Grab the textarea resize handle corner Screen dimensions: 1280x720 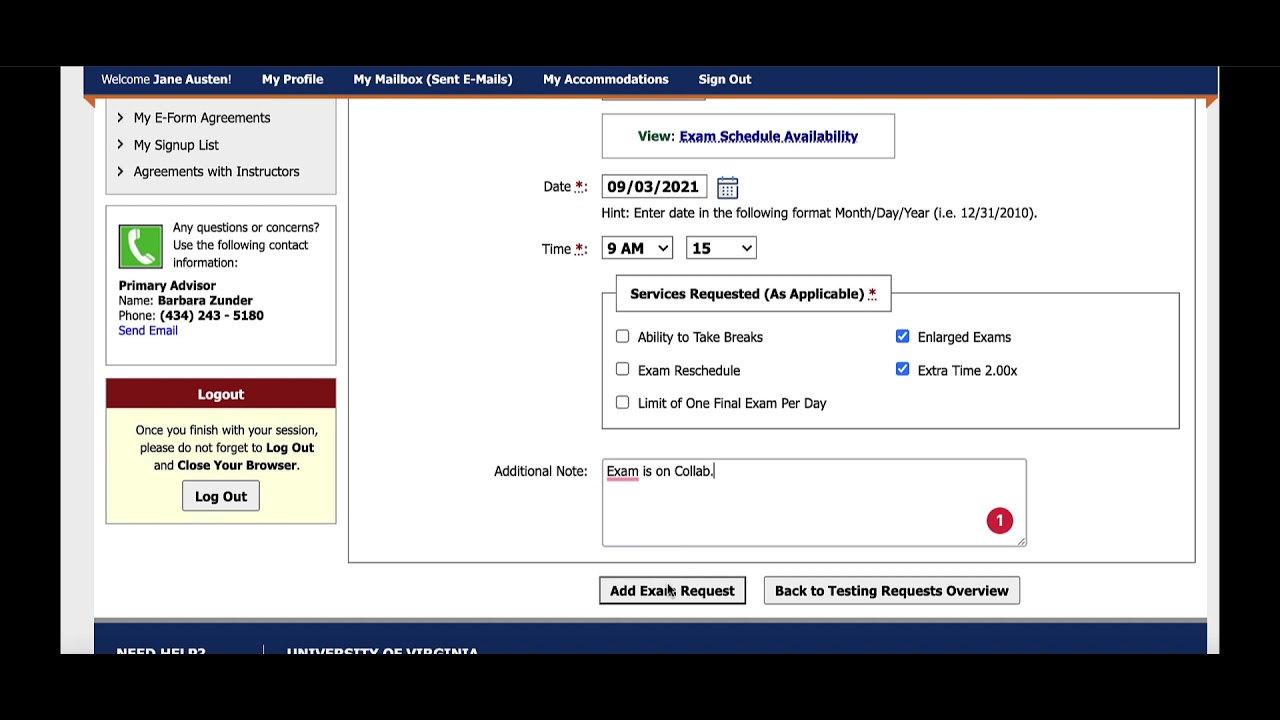click(x=1021, y=541)
